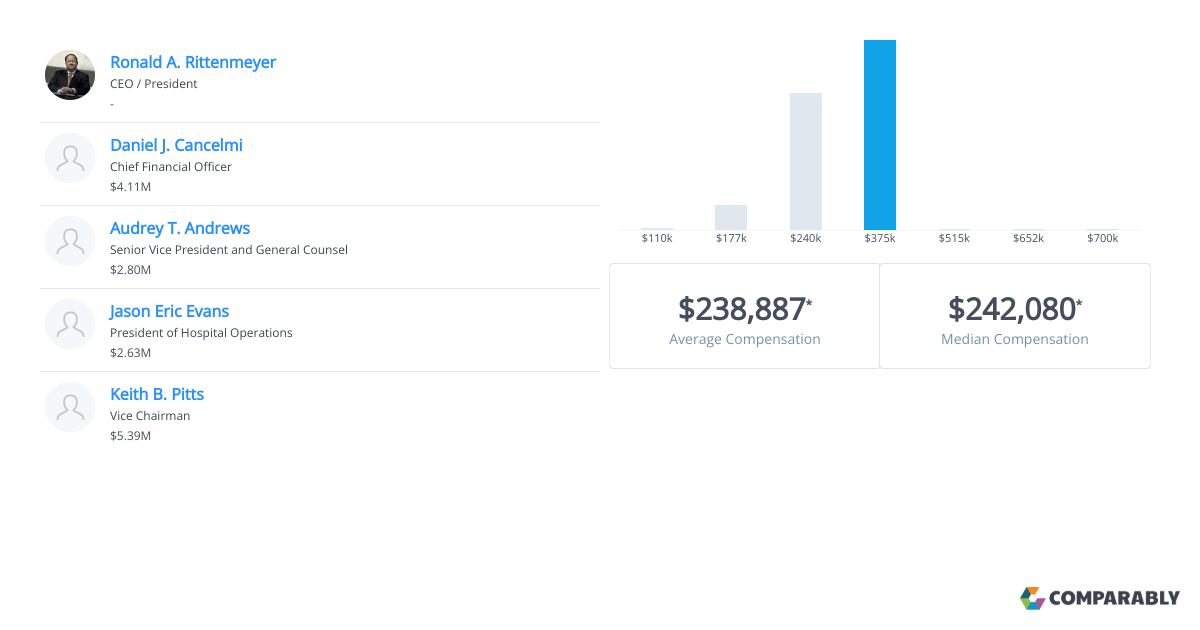This screenshot has height=630, width=1200.
Task: Click the $110k axis label
Action: pyautogui.click(x=657, y=238)
